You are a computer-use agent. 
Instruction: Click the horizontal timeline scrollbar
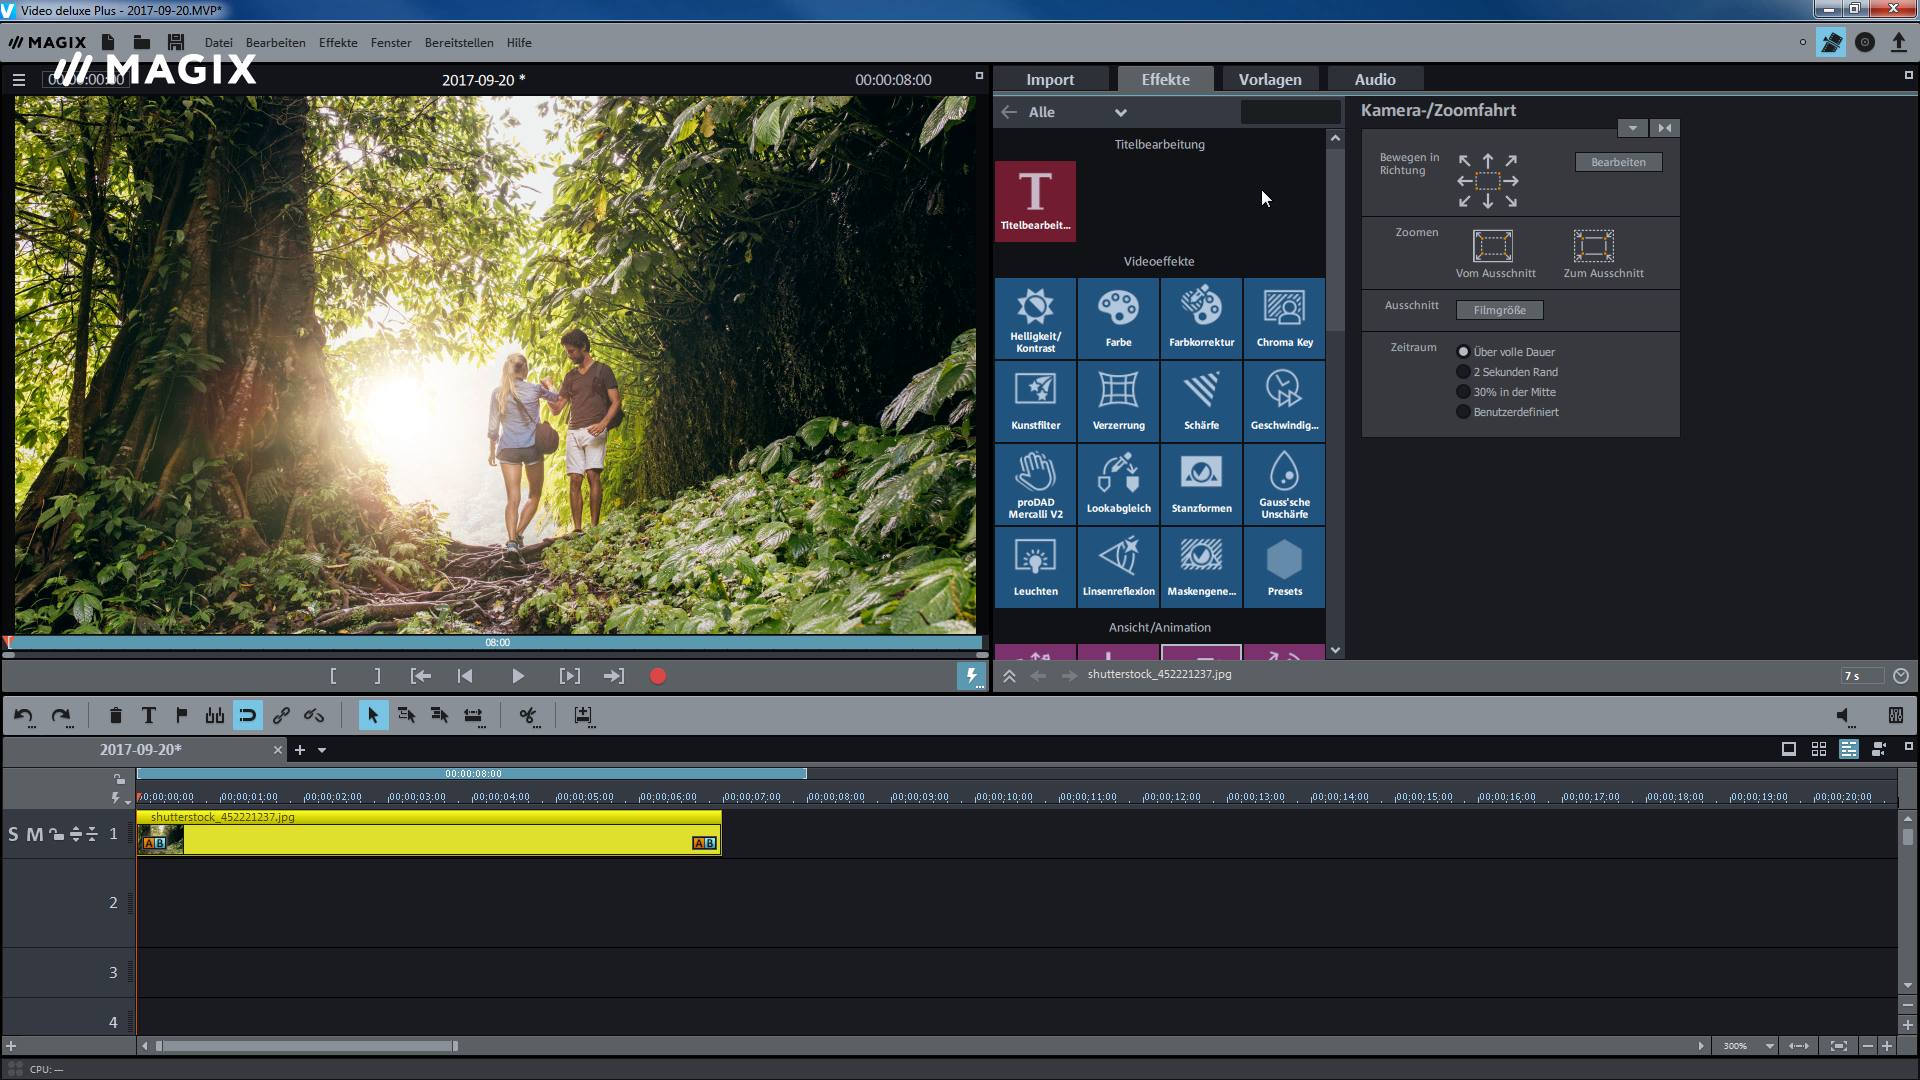click(x=307, y=1046)
